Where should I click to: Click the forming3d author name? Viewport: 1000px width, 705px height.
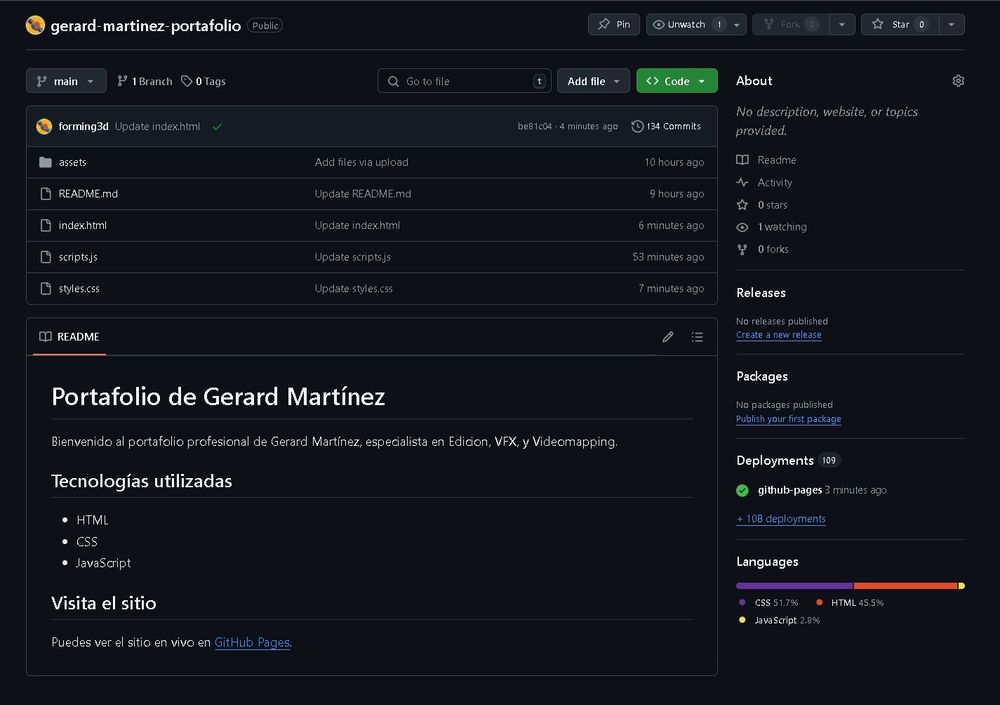[84, 126]
